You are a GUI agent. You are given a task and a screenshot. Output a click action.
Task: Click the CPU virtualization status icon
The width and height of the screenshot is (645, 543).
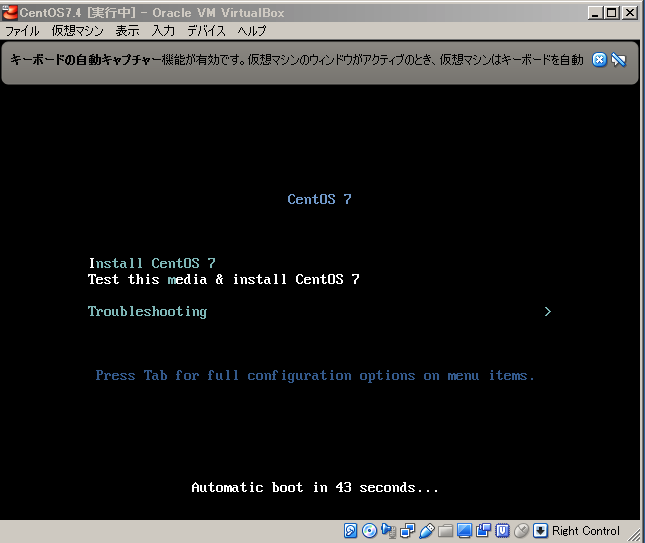pos(502,531)
